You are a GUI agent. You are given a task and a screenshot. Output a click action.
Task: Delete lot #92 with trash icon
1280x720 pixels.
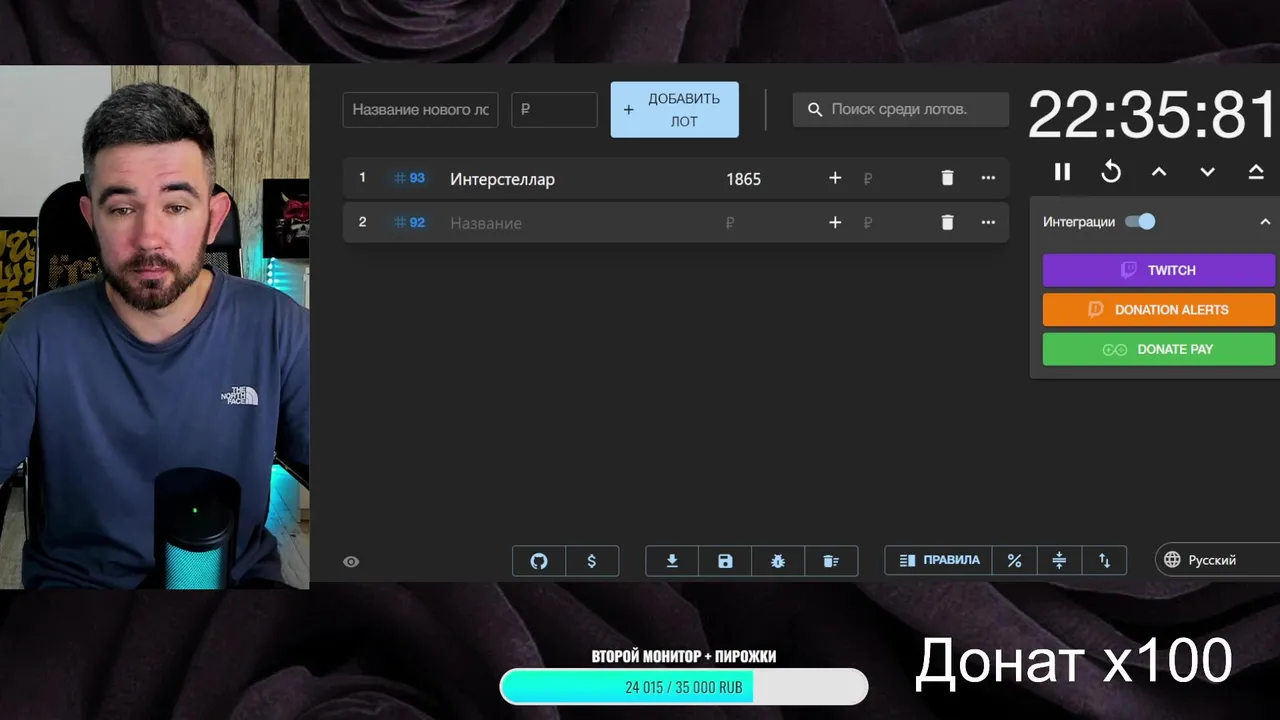point(947,223)
